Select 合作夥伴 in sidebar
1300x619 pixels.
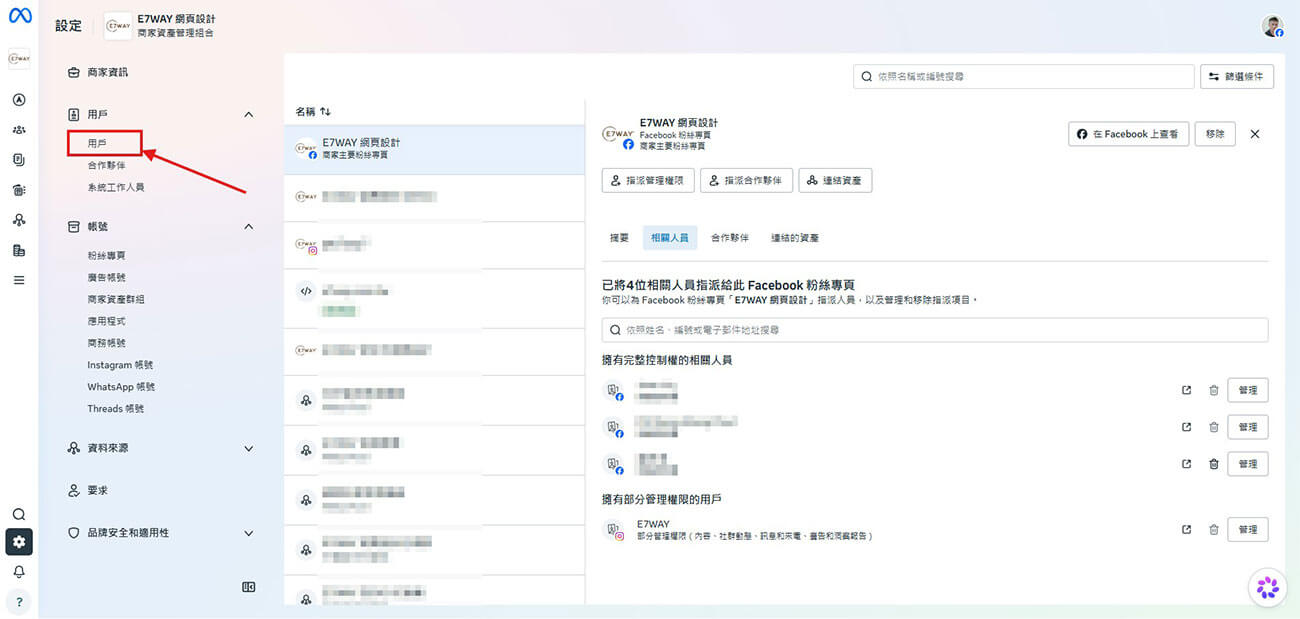106,165
